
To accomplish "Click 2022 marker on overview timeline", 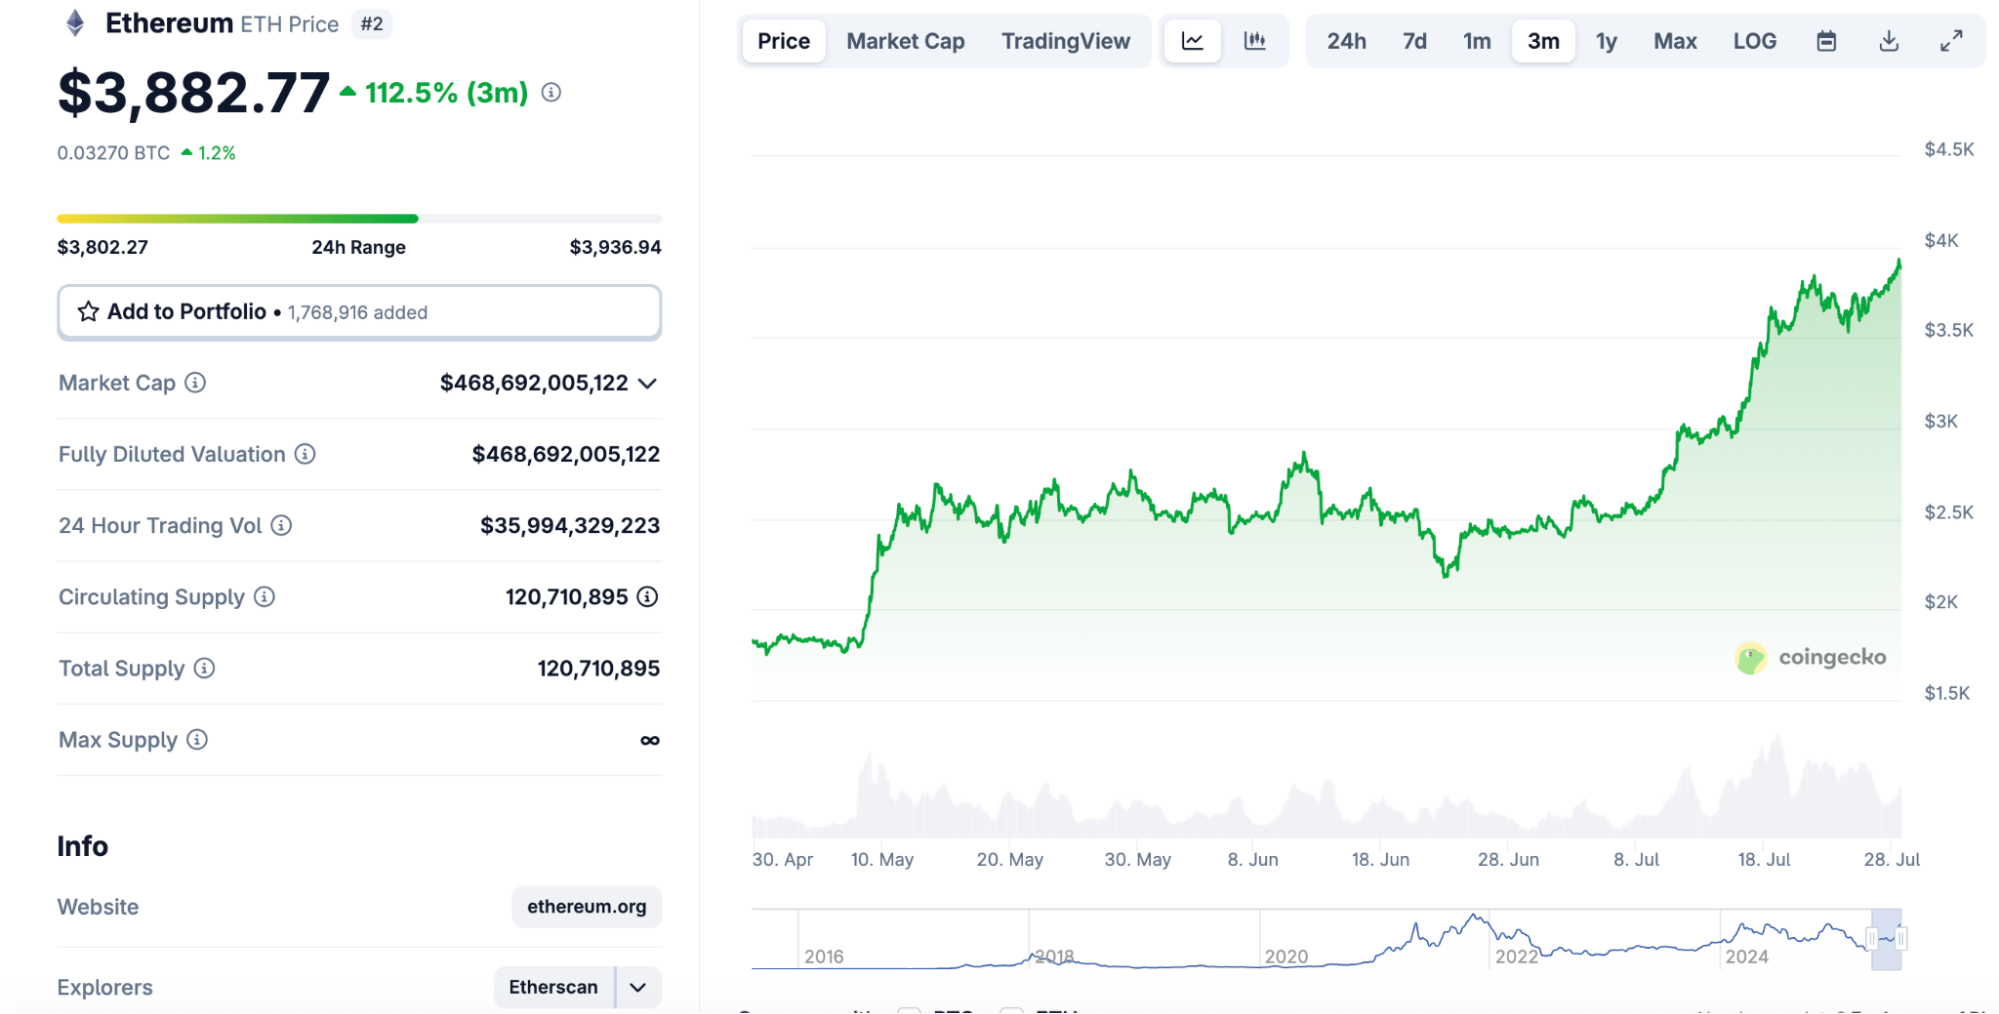I will pos(1516,957).
